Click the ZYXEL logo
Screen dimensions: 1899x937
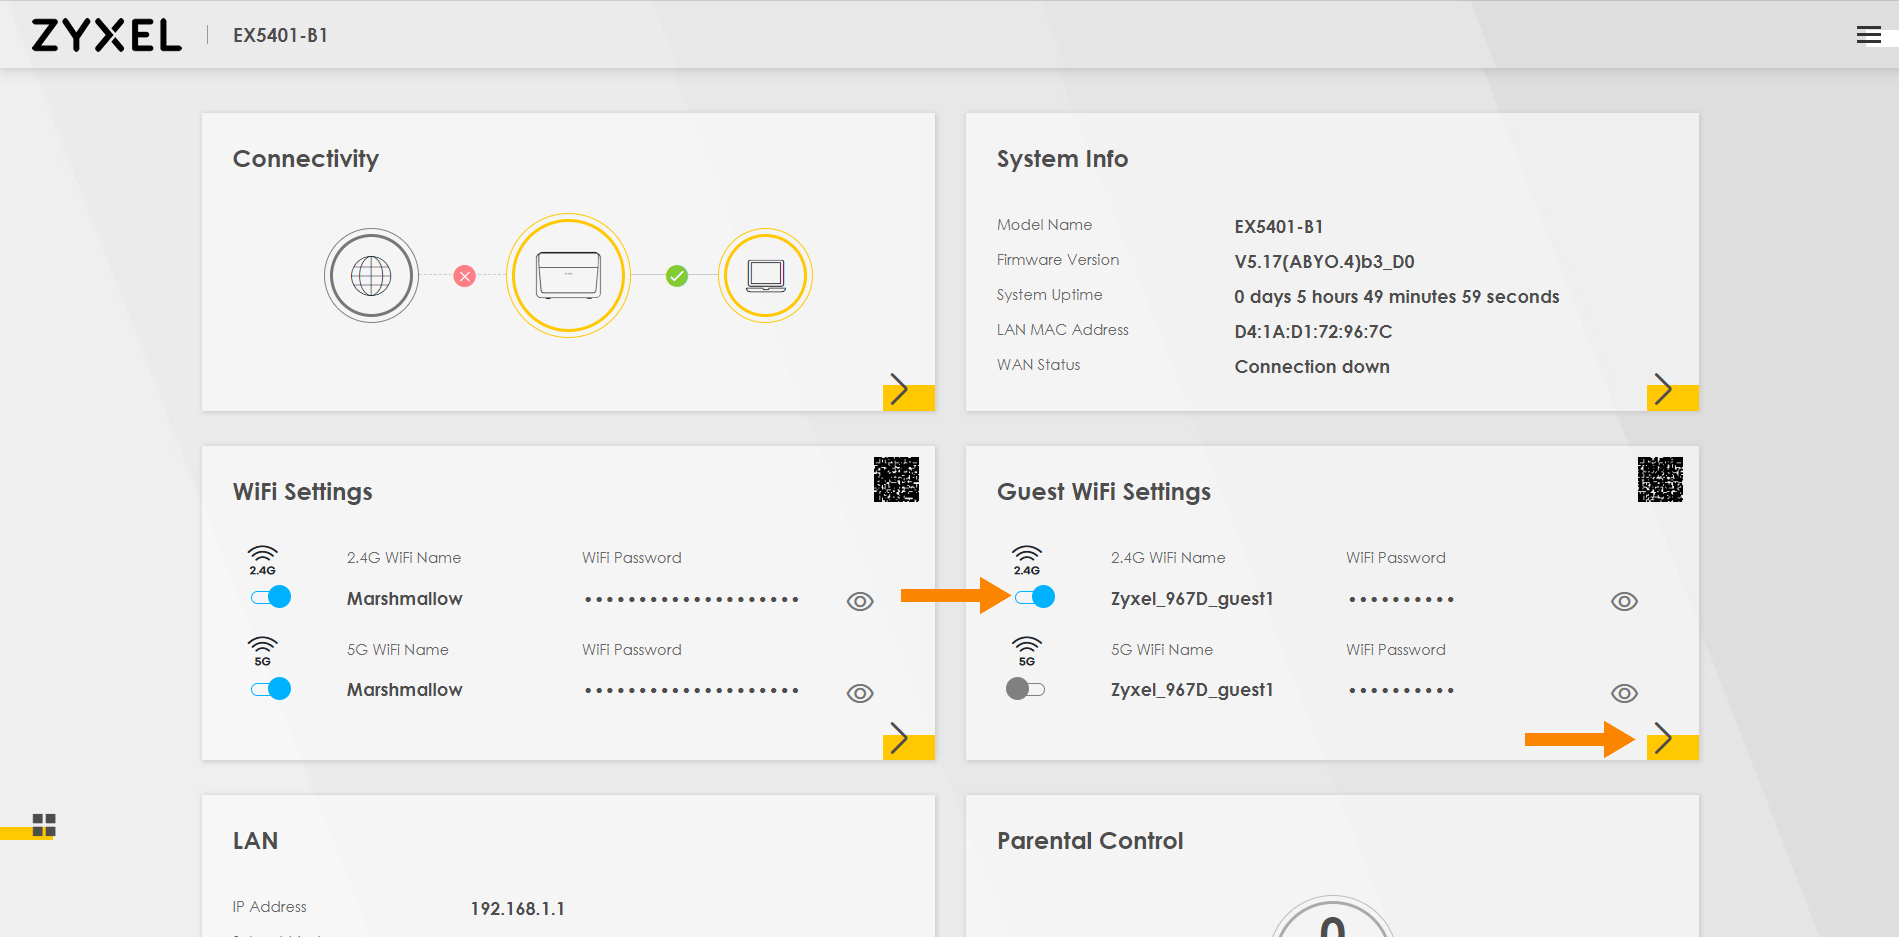tap(107, 35)
